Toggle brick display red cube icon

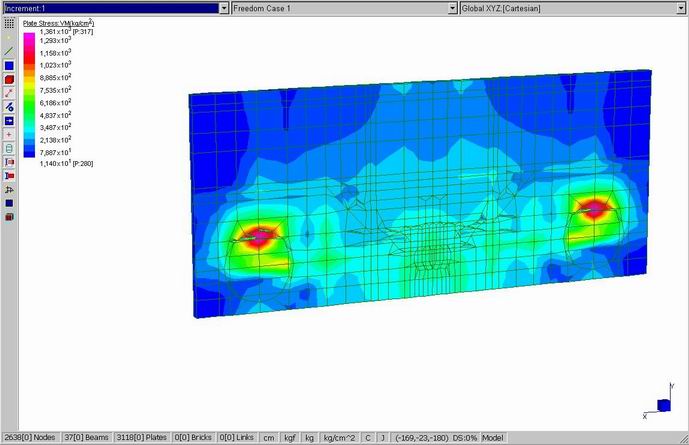click(x=9, y=80)
